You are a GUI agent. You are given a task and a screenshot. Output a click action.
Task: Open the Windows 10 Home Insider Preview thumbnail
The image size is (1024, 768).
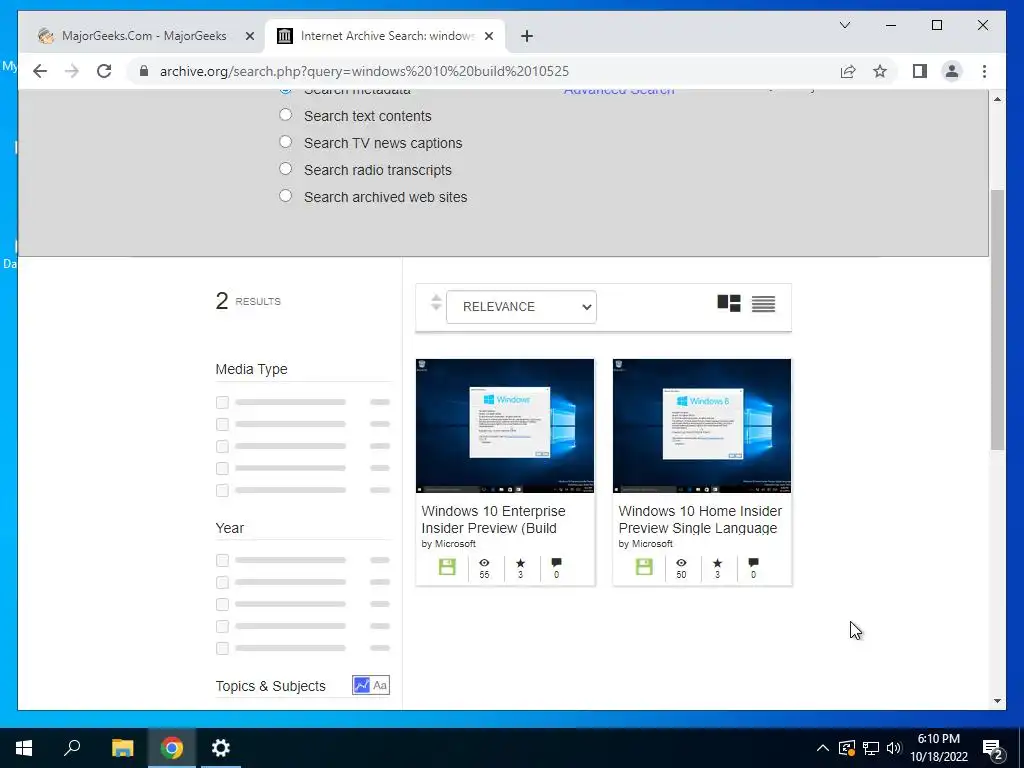point(702,426)
